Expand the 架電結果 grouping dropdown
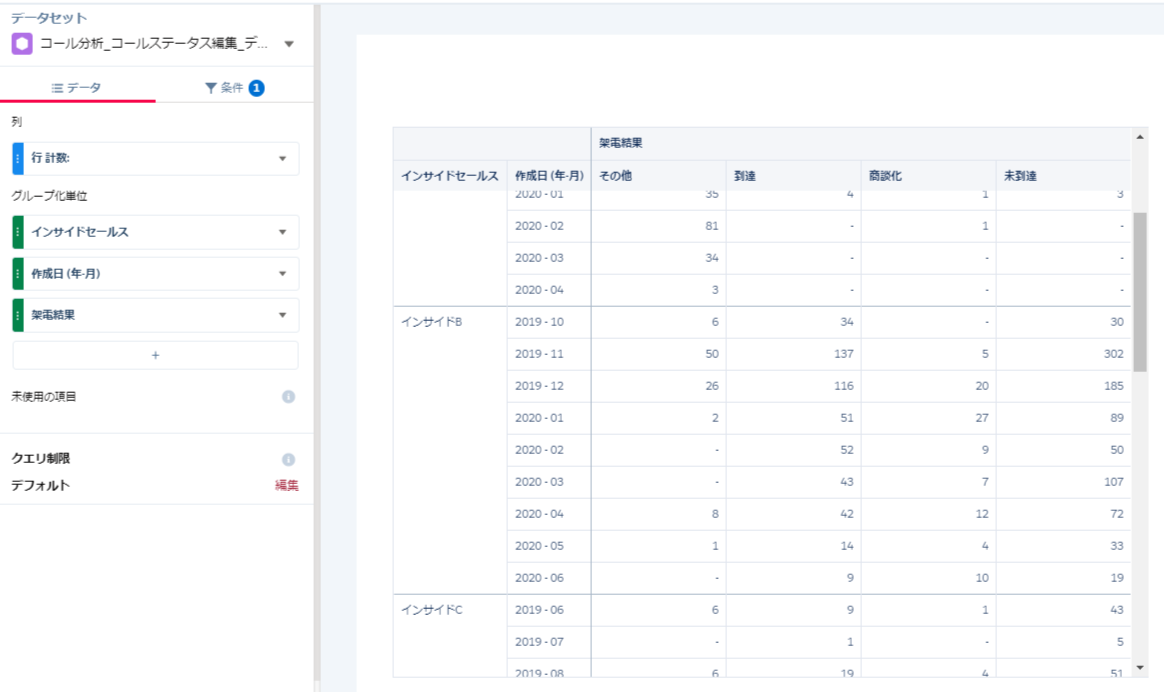This screenshot has height=692, width=1164. click(282, 314)
